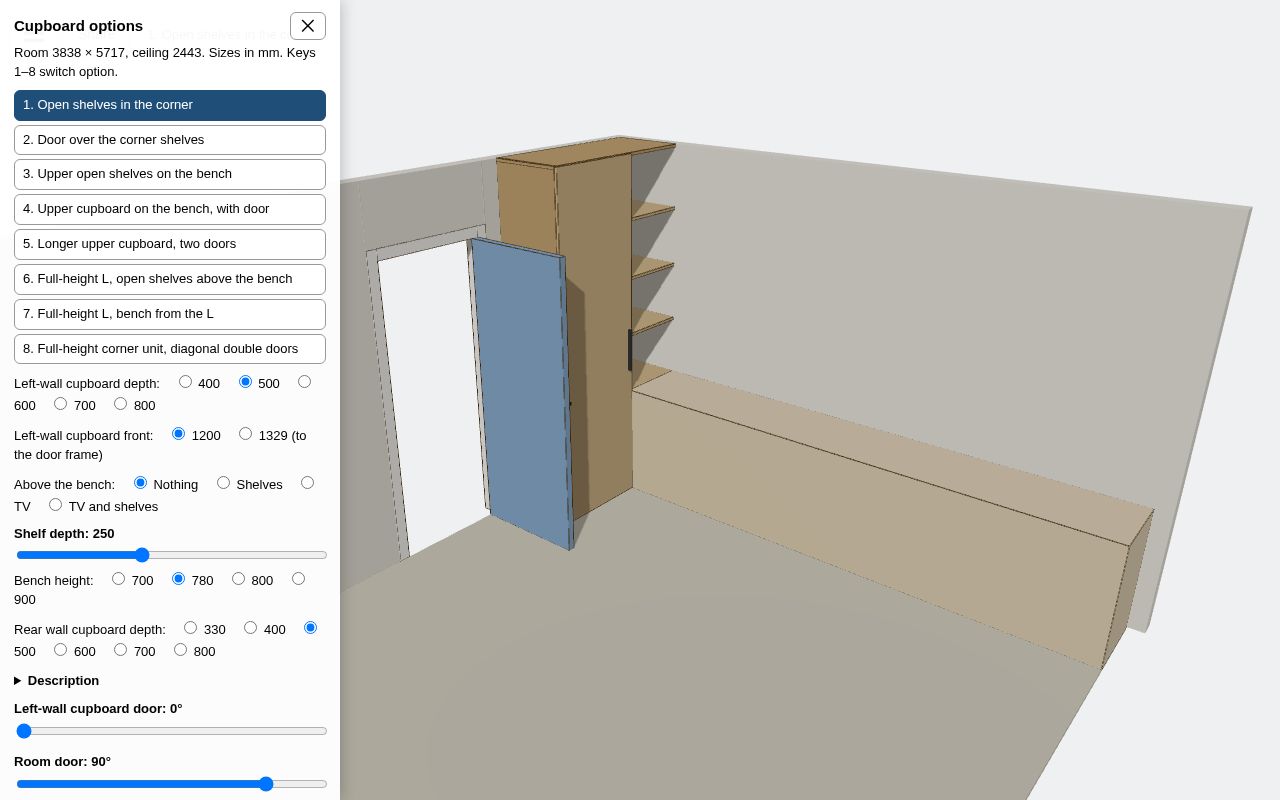The width and height of the screenshot is (1280, 800).
Task: Set rear wall cupboard depth to 330
Action: 190,628
